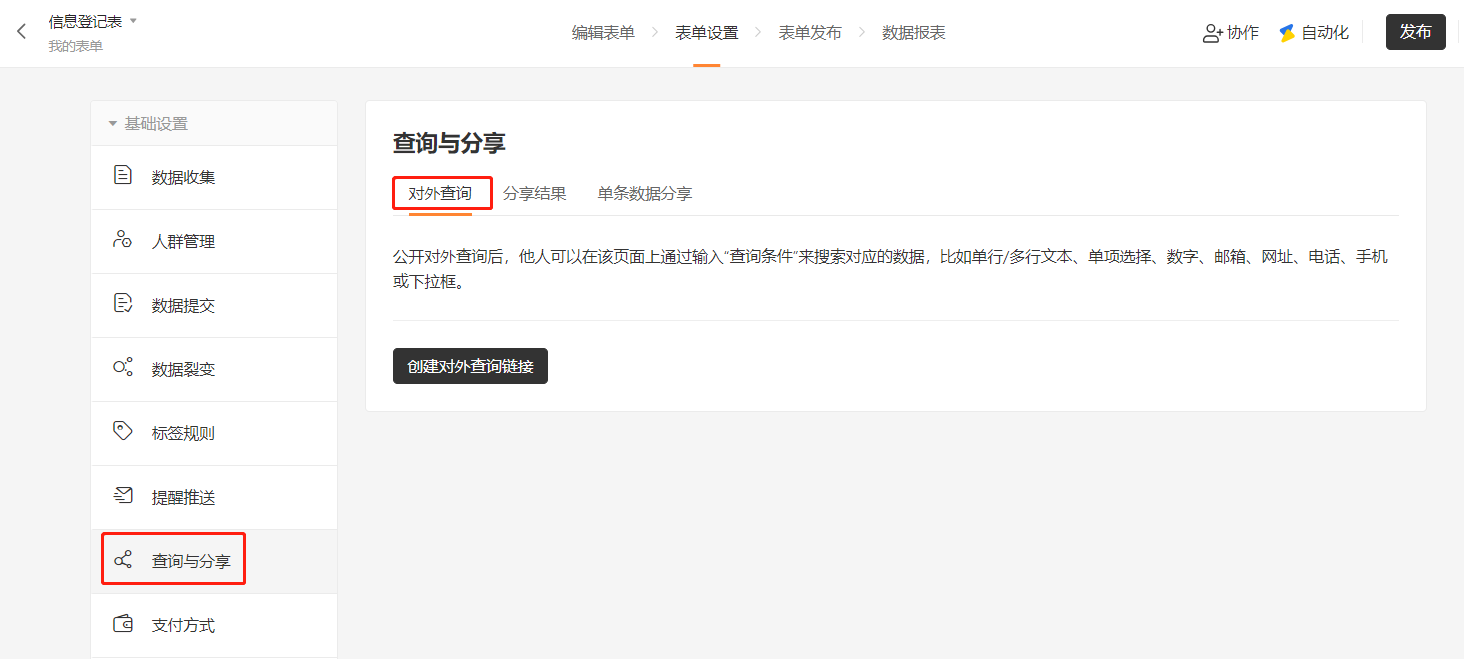Screen dimensions: 1464x659
Task: Select the 查询与分享 menu label
Action: (x=191, y=562)
